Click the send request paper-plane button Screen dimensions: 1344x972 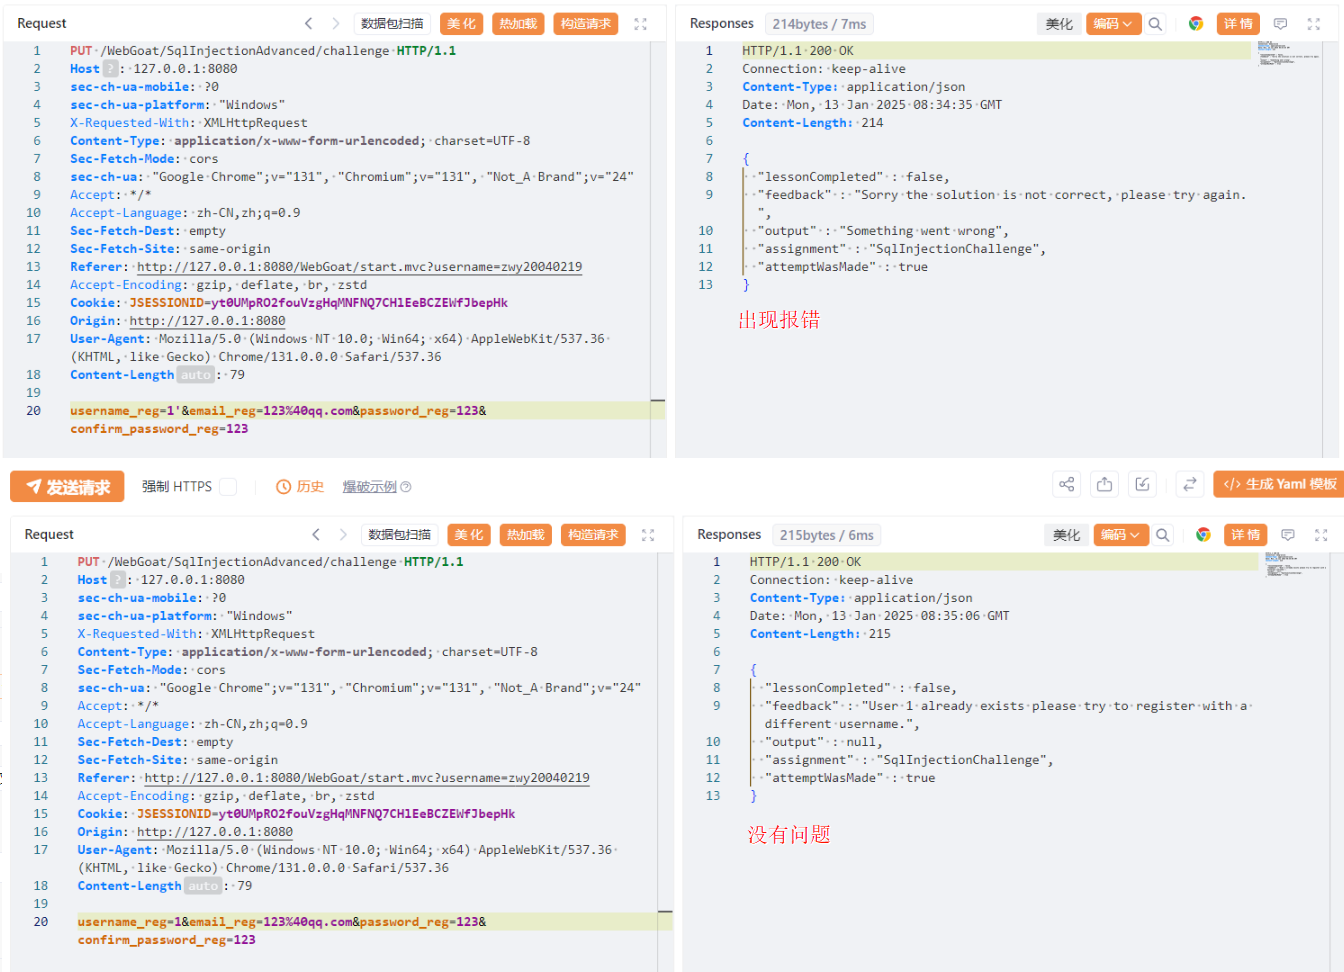(67, 487)
